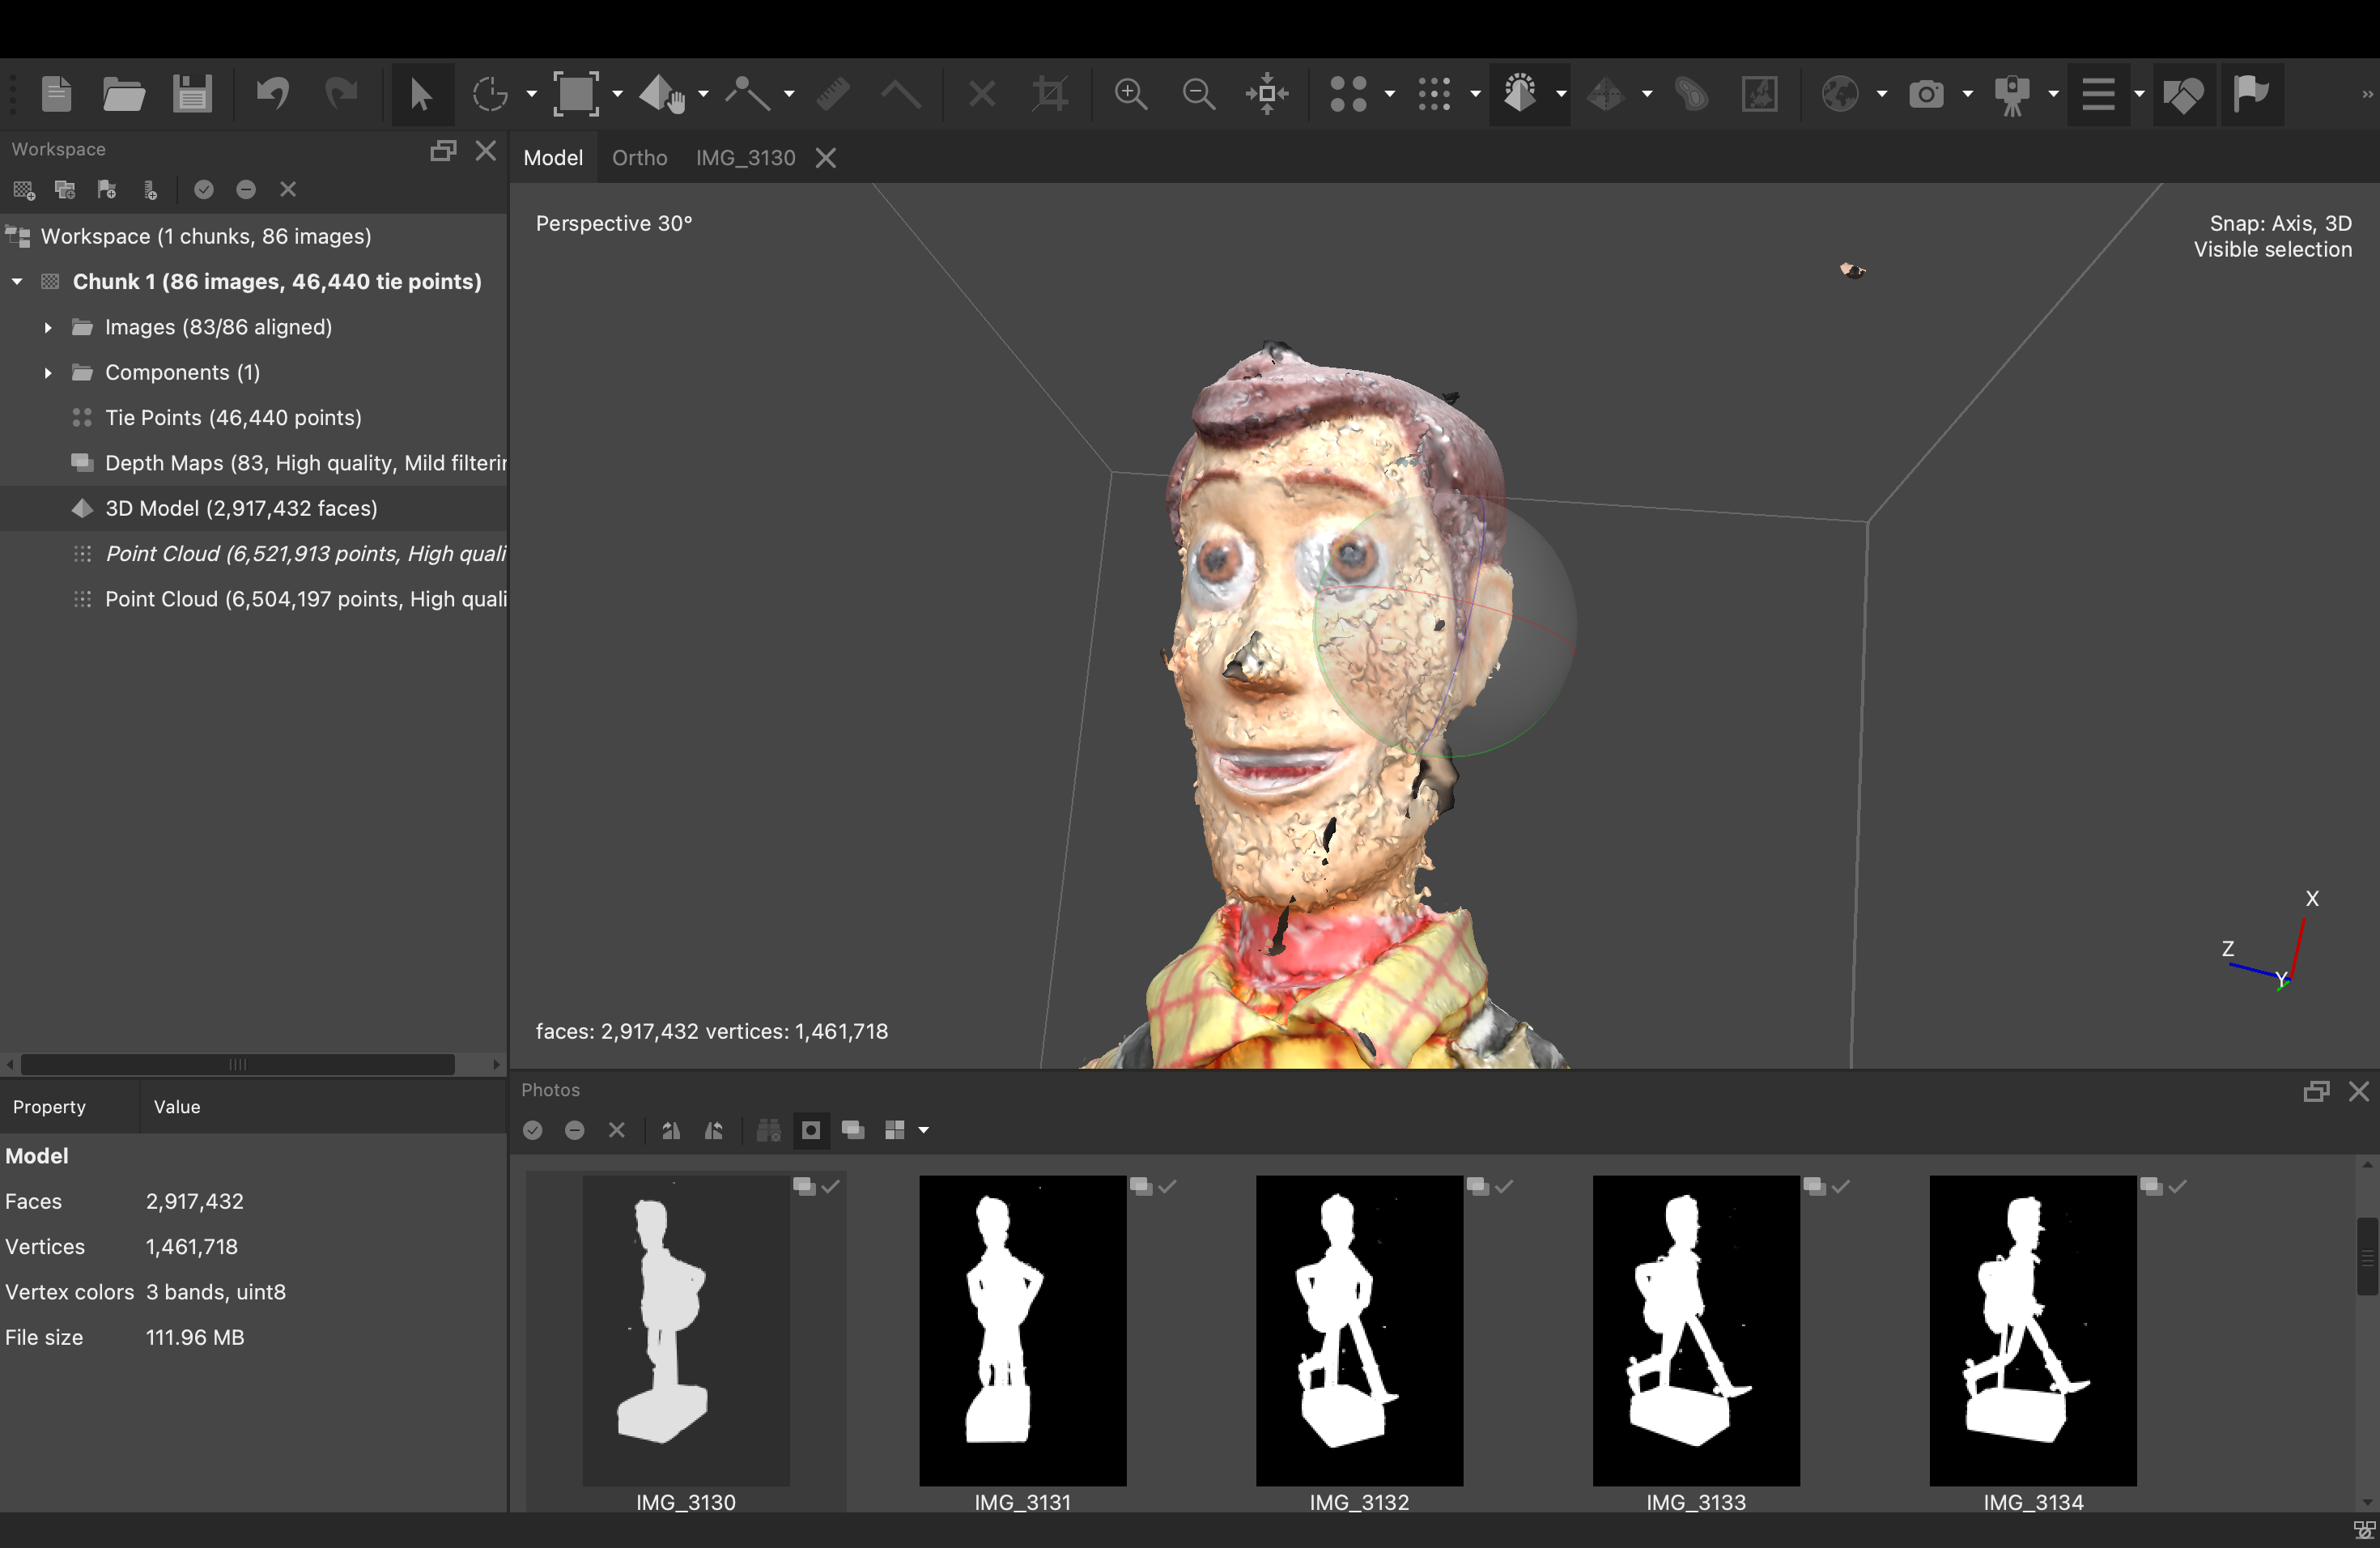Toggle show masks button in Photos toolbar
Viewport: 2380px width, 1548px height.
pos(811,1130)
